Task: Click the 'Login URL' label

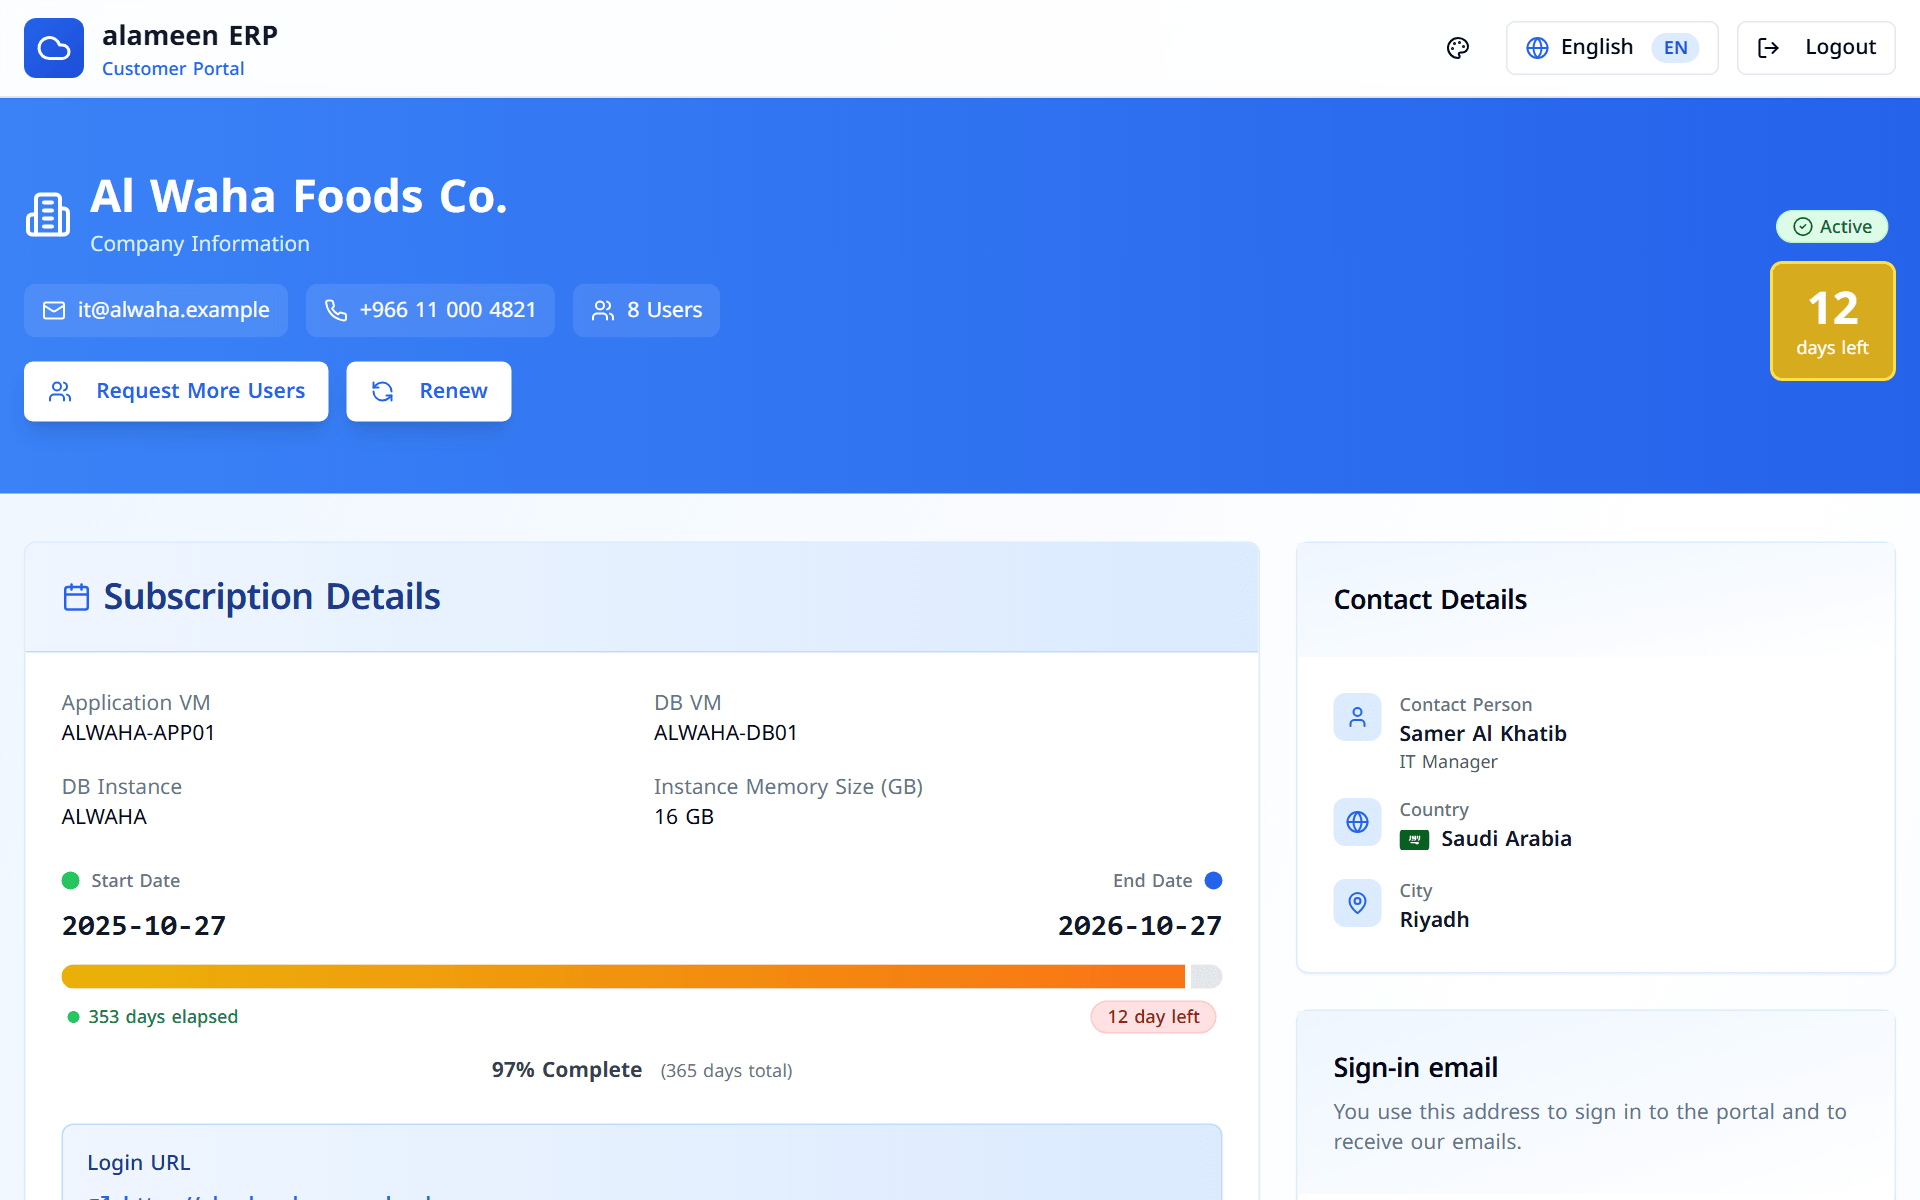Action: coord(139,1163)
